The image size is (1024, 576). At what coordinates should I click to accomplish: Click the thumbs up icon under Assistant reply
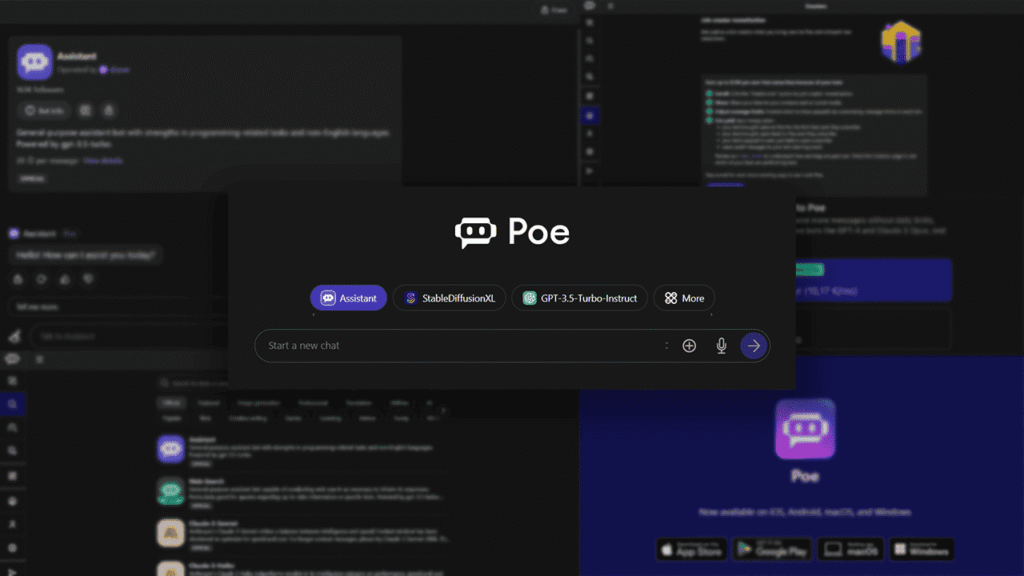click(65, 280)
